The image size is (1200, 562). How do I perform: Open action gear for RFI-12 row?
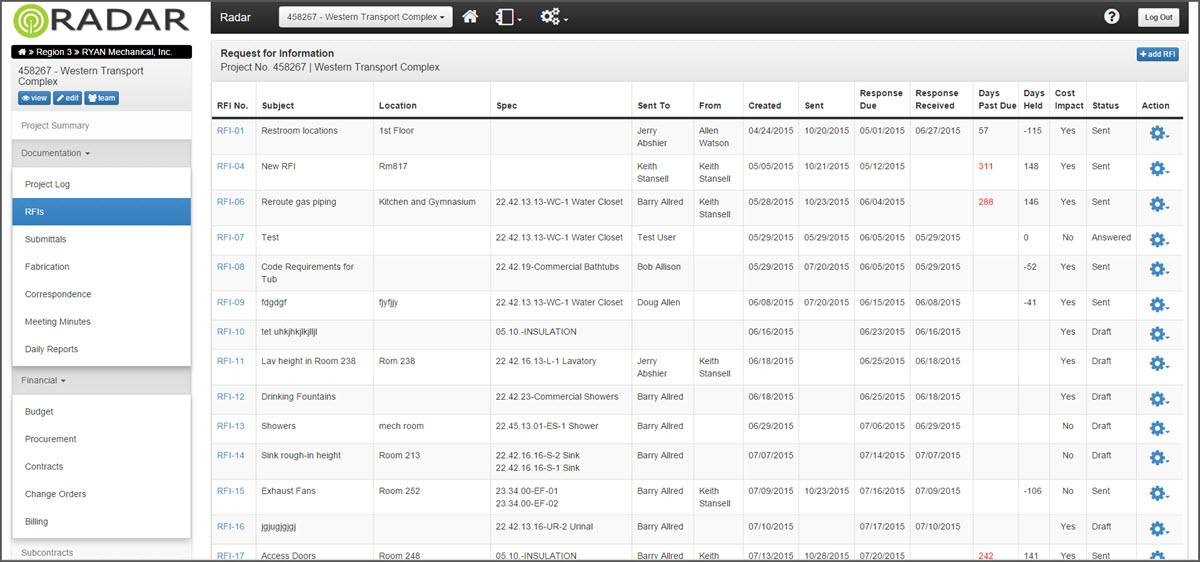point(1159,400)
